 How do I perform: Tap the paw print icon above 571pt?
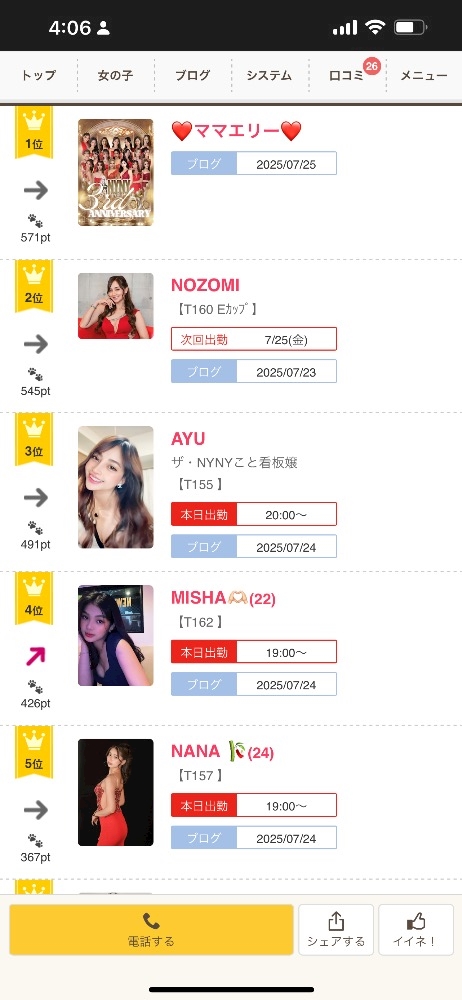click(35, 222)
